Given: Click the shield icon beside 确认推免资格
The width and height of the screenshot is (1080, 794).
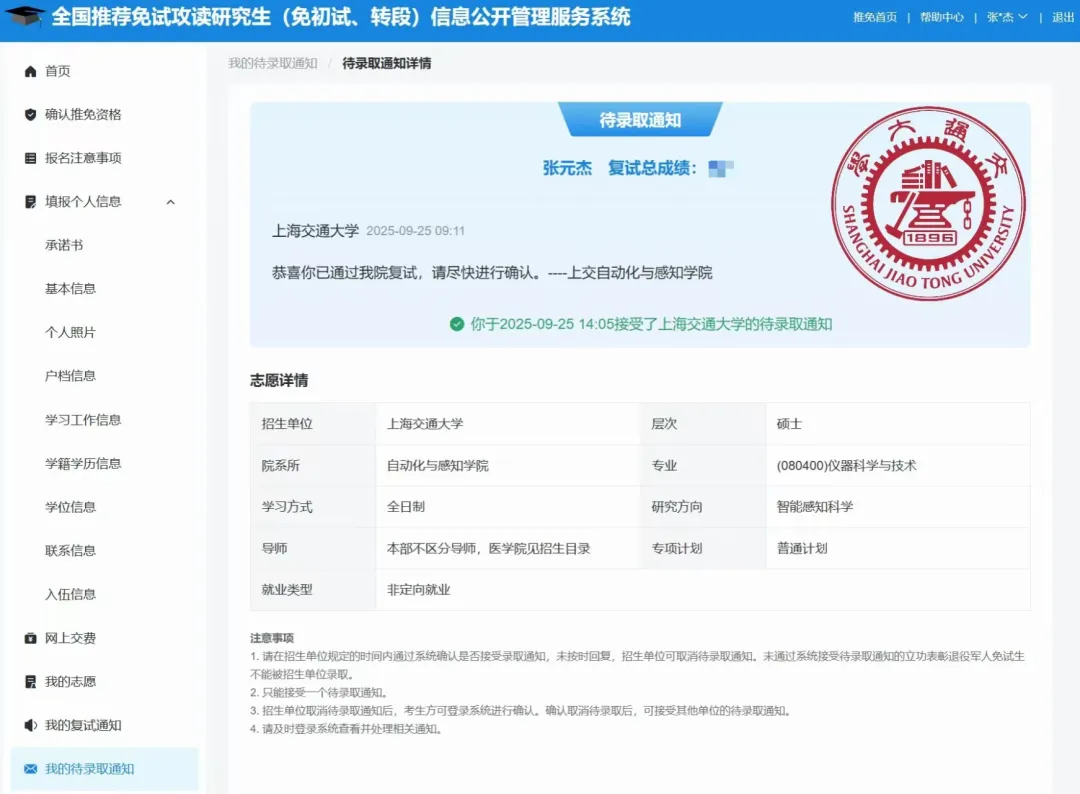Looking at the screenshot, I should pos(30,114).
